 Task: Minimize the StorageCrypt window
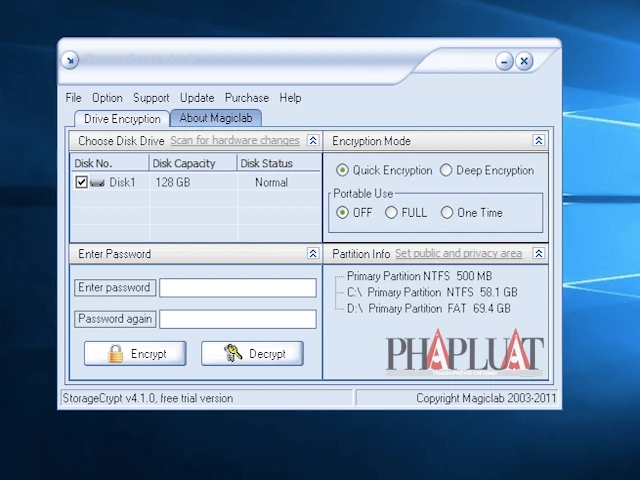click(x=504, y=61)
